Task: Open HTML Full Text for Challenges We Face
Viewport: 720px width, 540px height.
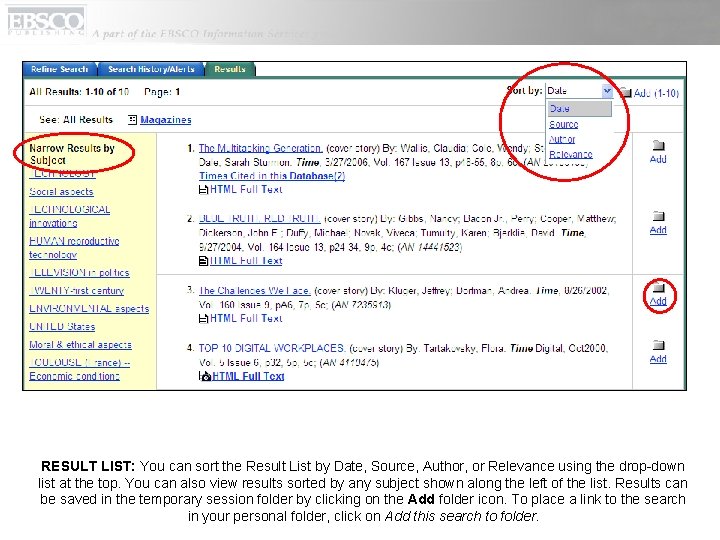Action: 246,318
